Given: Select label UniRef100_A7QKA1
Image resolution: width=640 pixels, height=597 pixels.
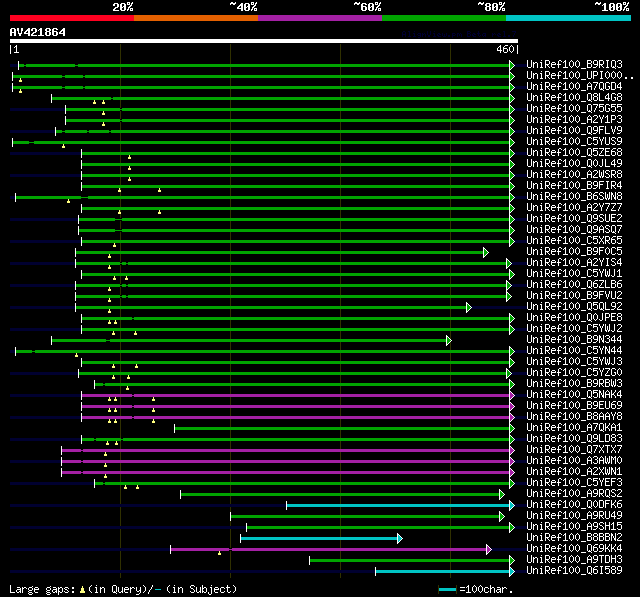Looking at the screenshot, I should tap(574, 428).
